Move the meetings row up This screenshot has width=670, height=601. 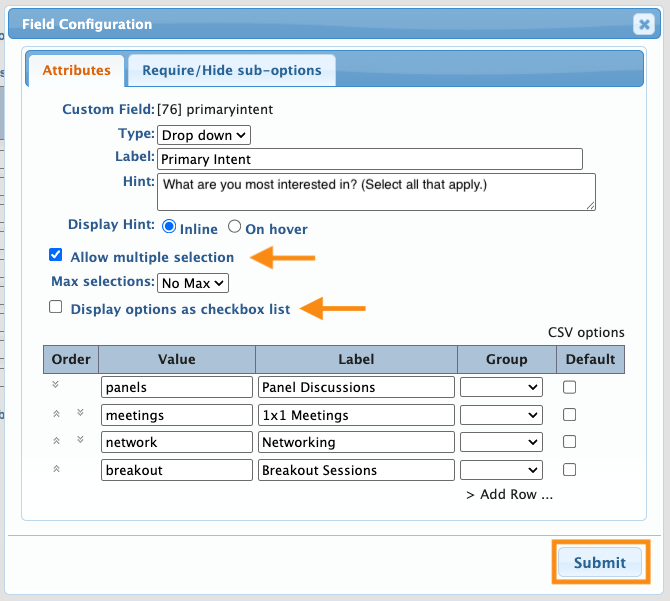pos(56,414)
